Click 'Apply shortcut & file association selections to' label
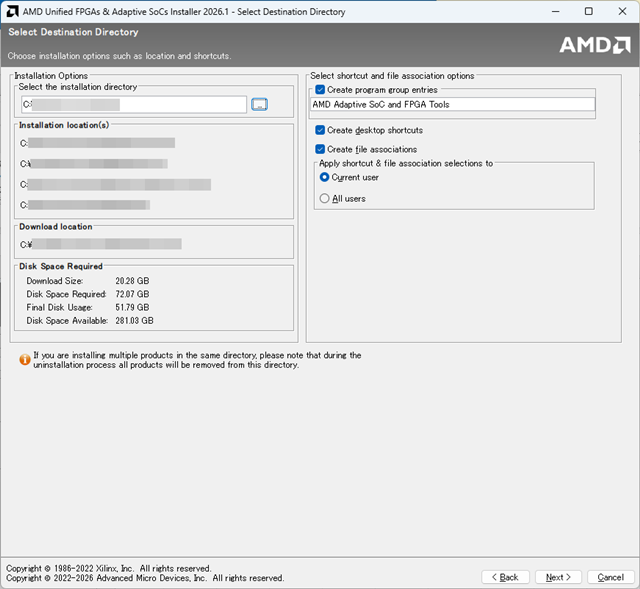 point(406,163)
